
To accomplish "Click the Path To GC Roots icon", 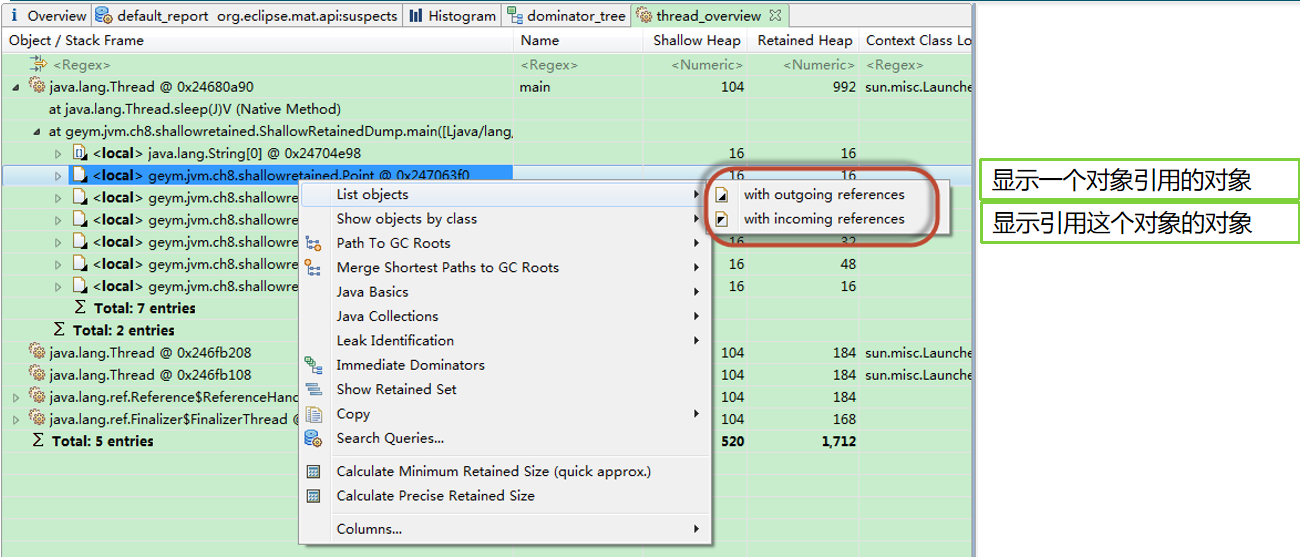I will 314,243.
